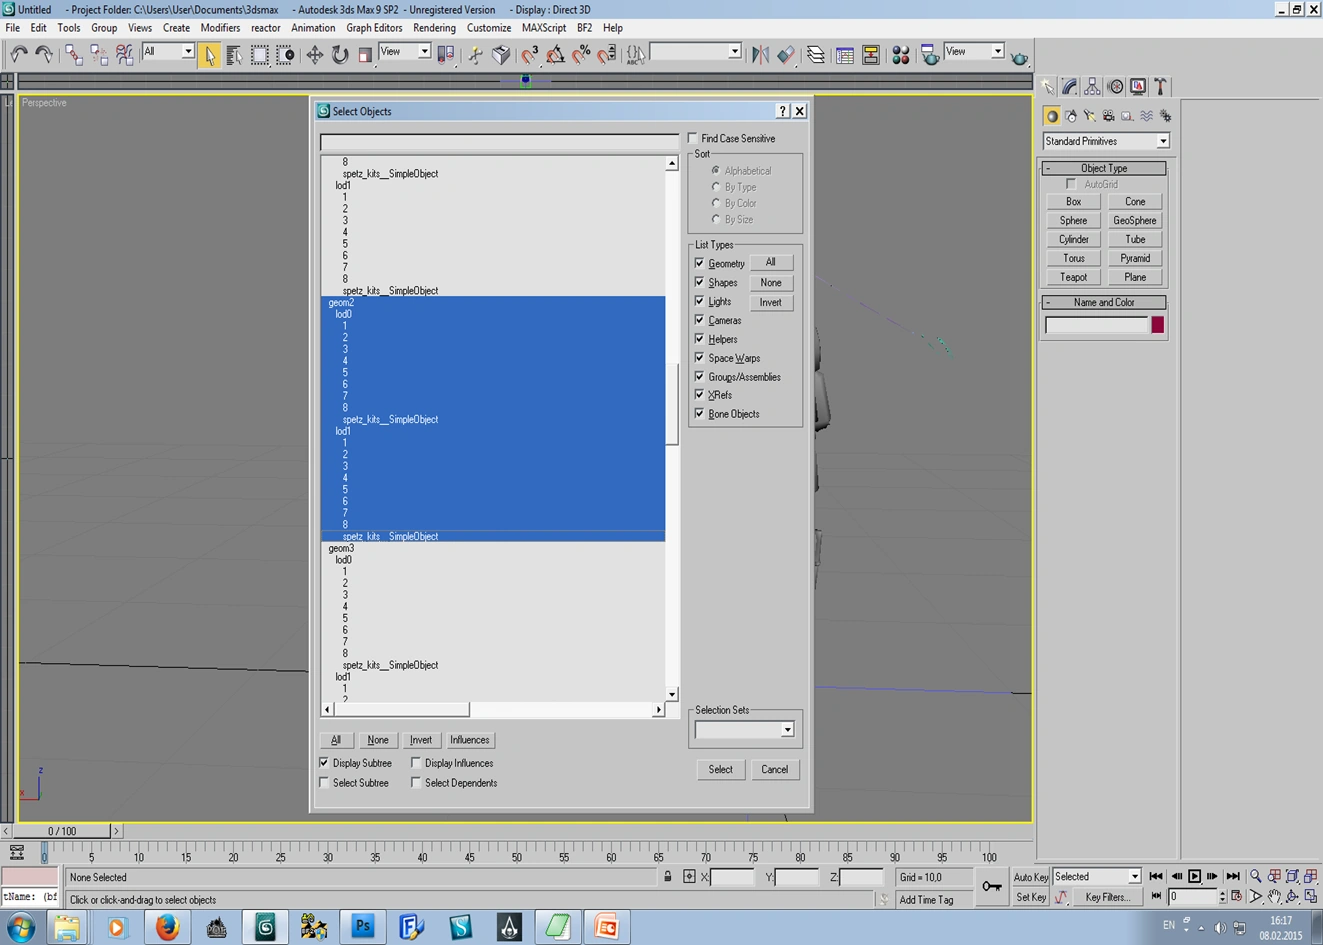Click the Invert button under list

coord(420,740)
